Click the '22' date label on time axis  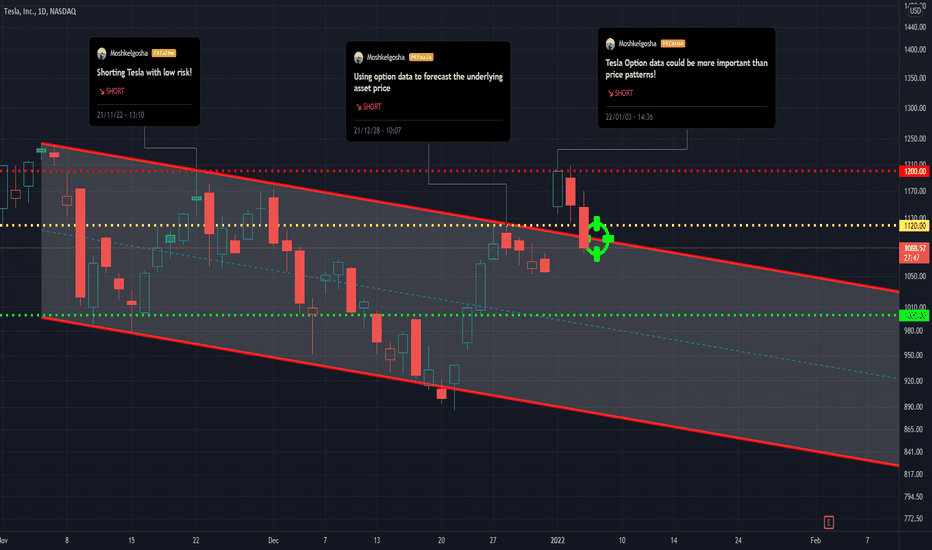pyautogui.click(x=196, y=540)
